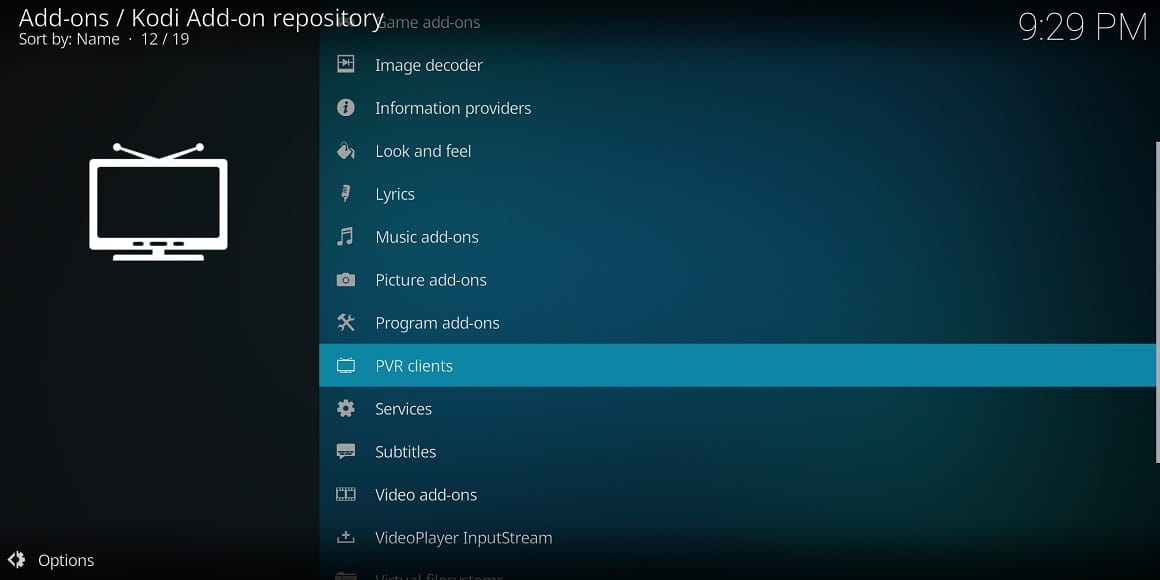Click the VideoPlayer InputStream download icon

coord(346,538)
